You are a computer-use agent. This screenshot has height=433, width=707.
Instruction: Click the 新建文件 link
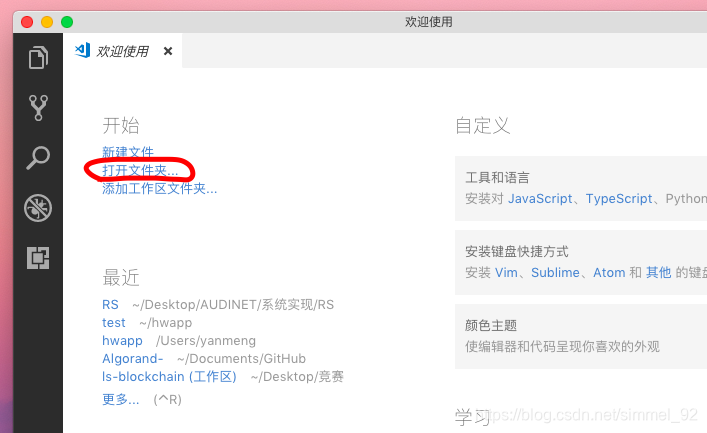tap(128, 152)
